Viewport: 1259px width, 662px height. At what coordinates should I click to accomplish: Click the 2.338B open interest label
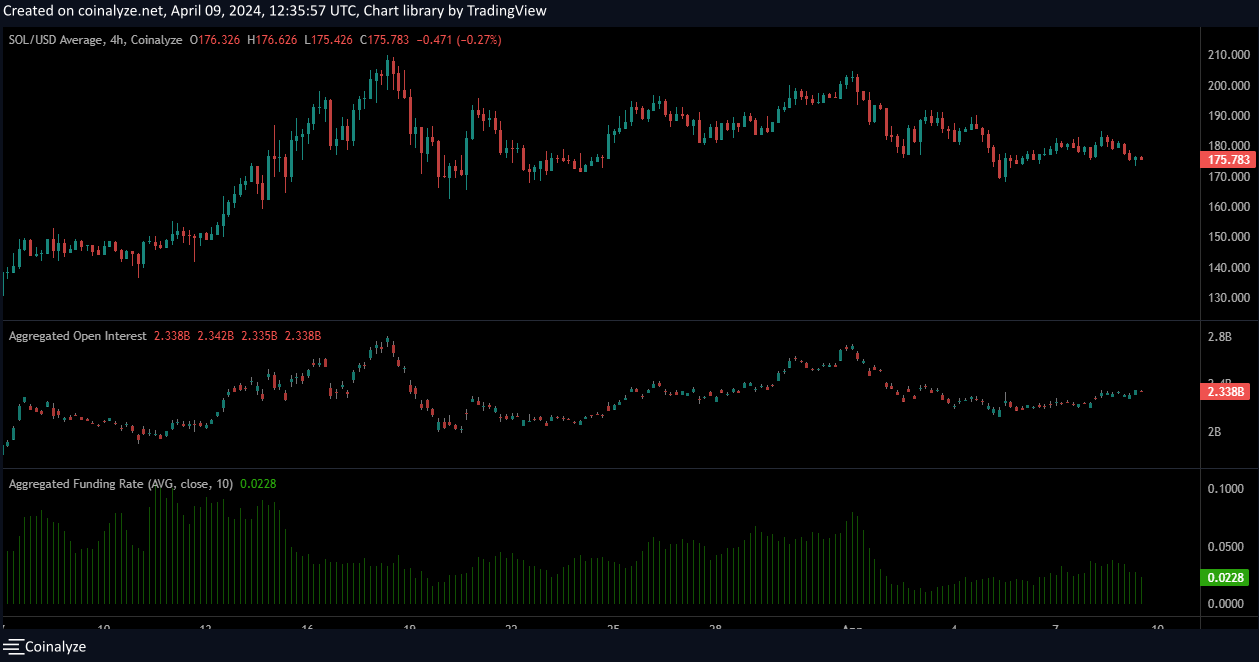click(1228, 392)
